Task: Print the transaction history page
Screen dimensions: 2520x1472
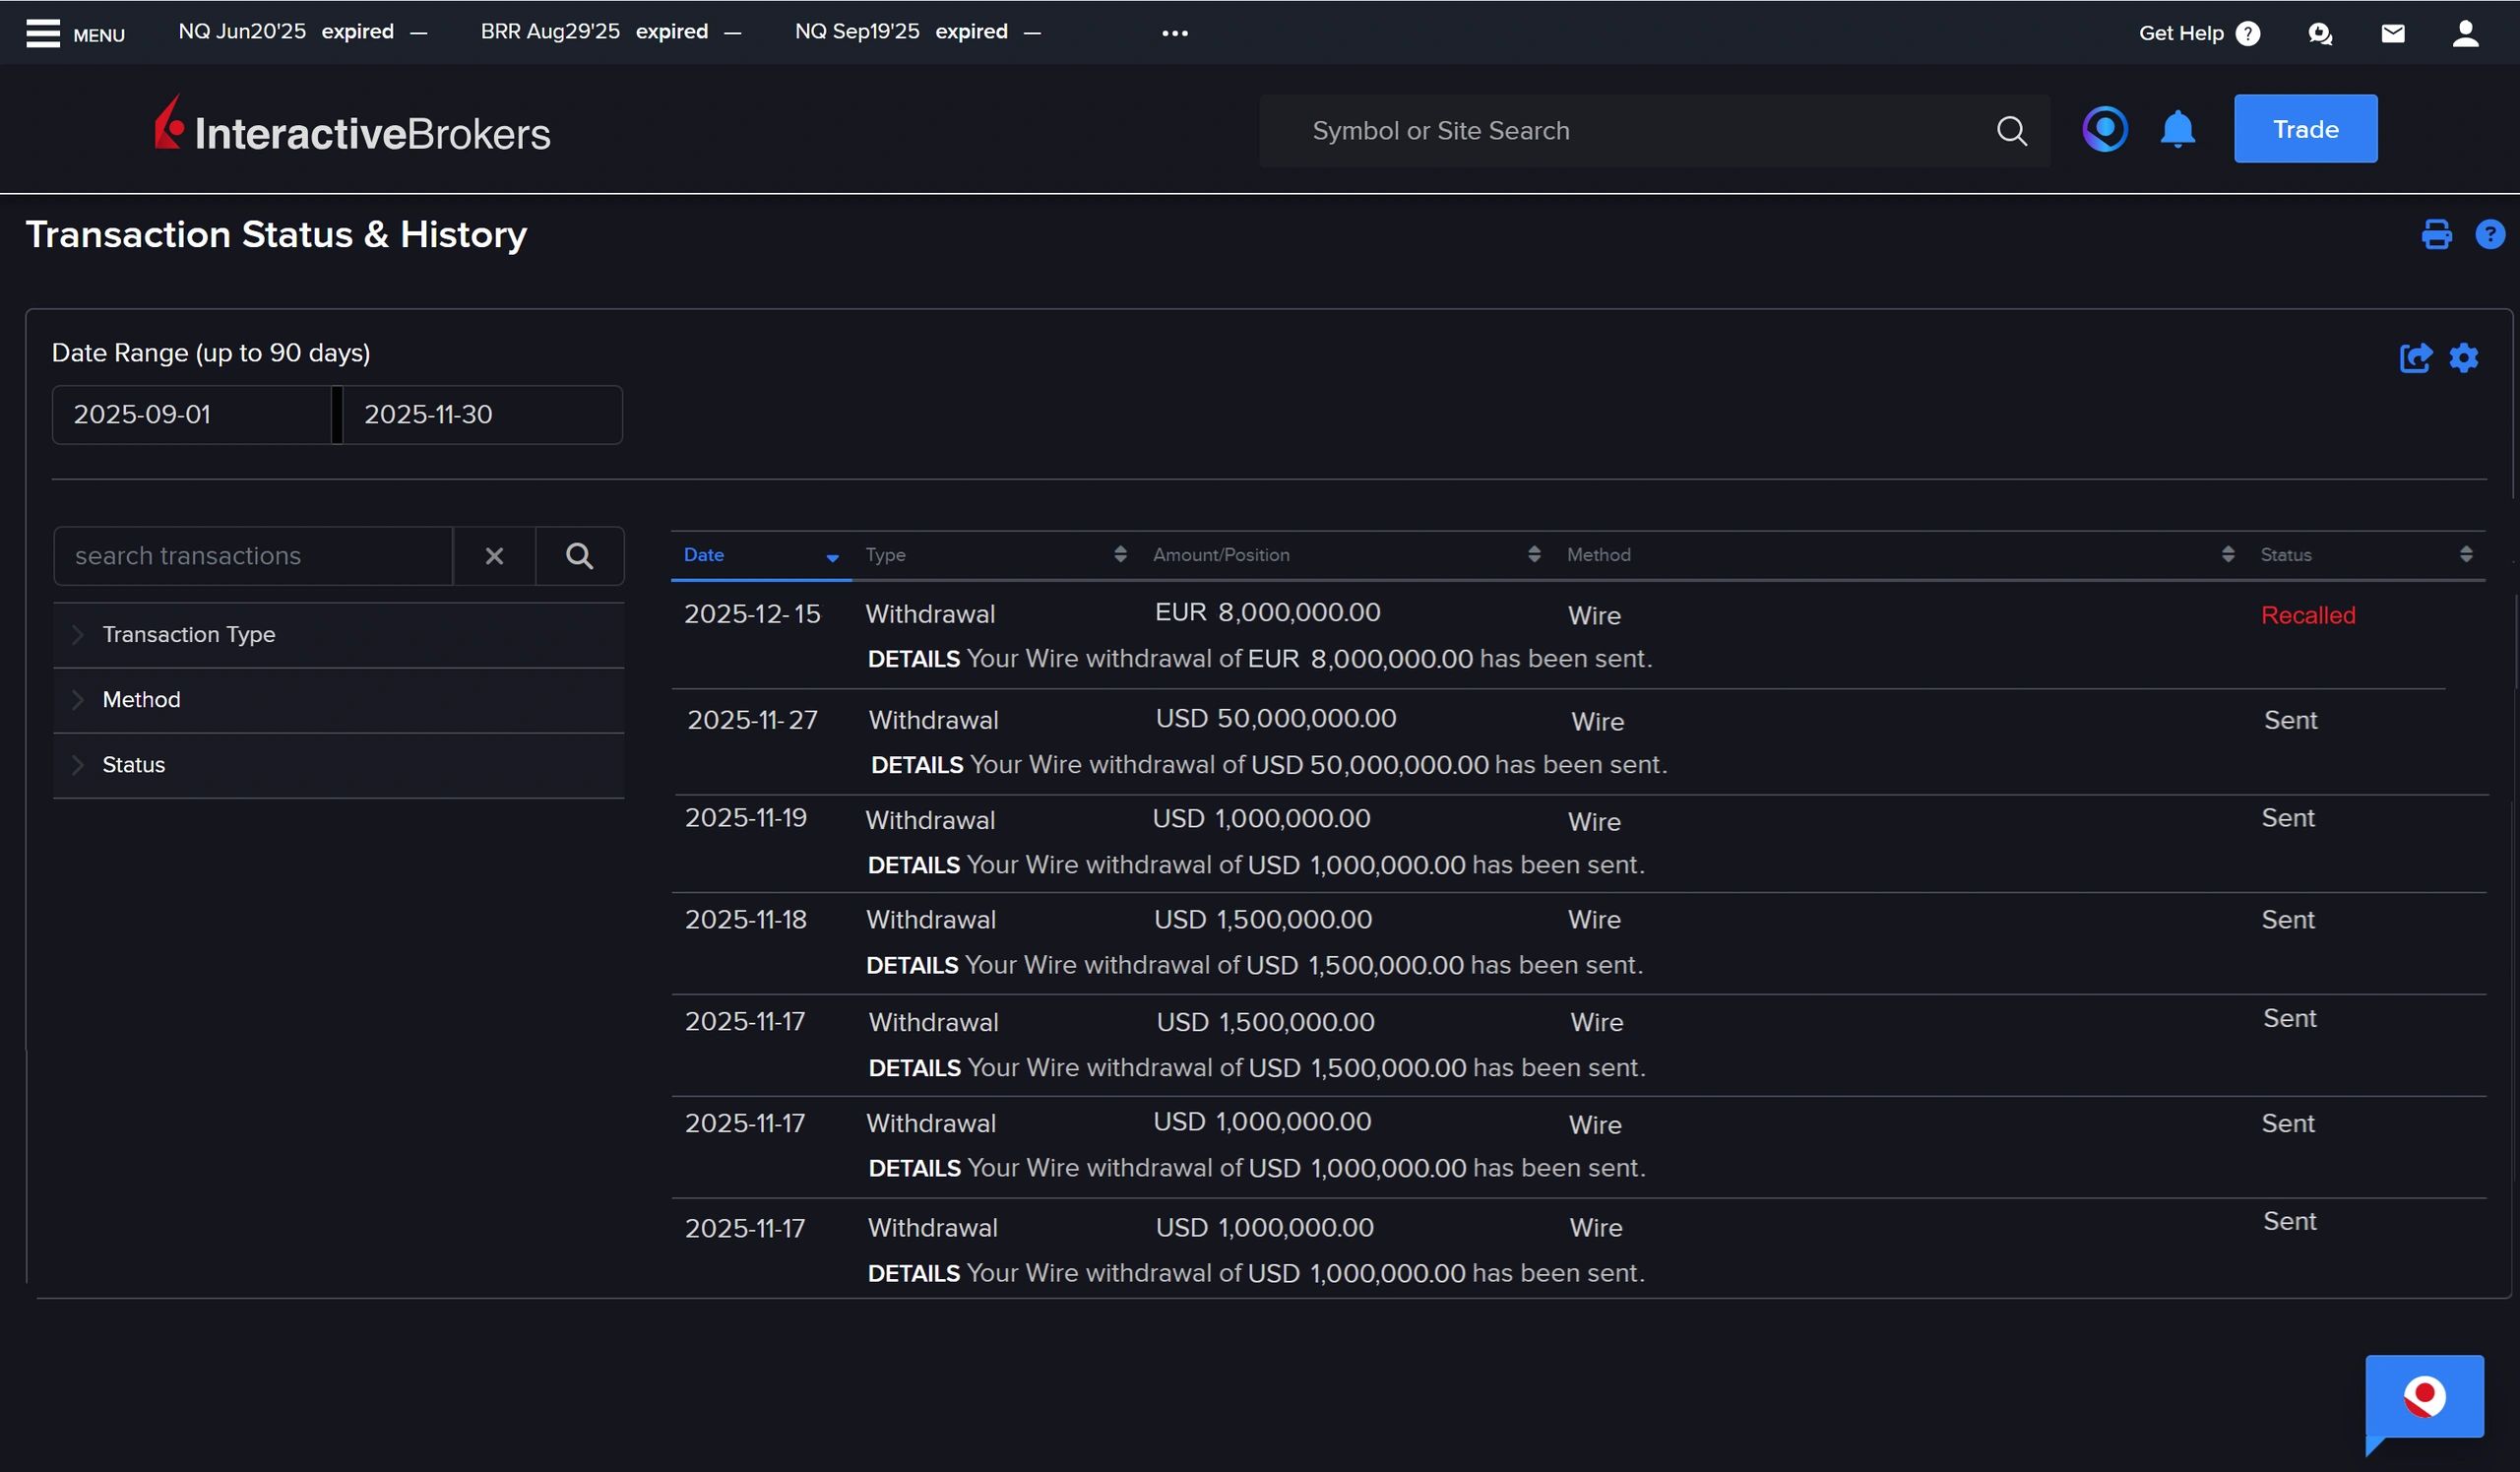Action: (x=2436, y=234)
